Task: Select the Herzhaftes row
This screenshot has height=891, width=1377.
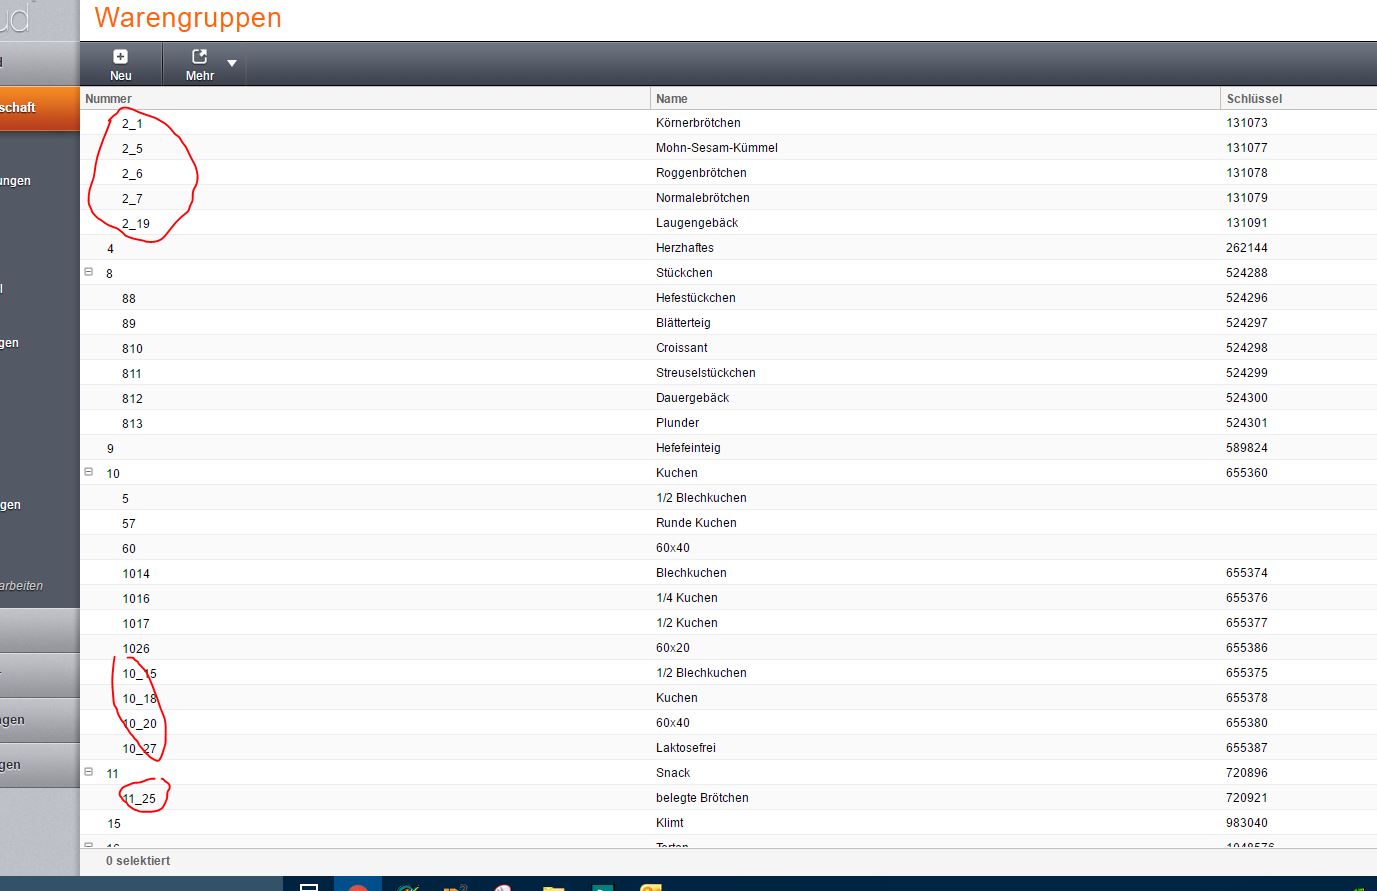Action: tap(685, 248)
